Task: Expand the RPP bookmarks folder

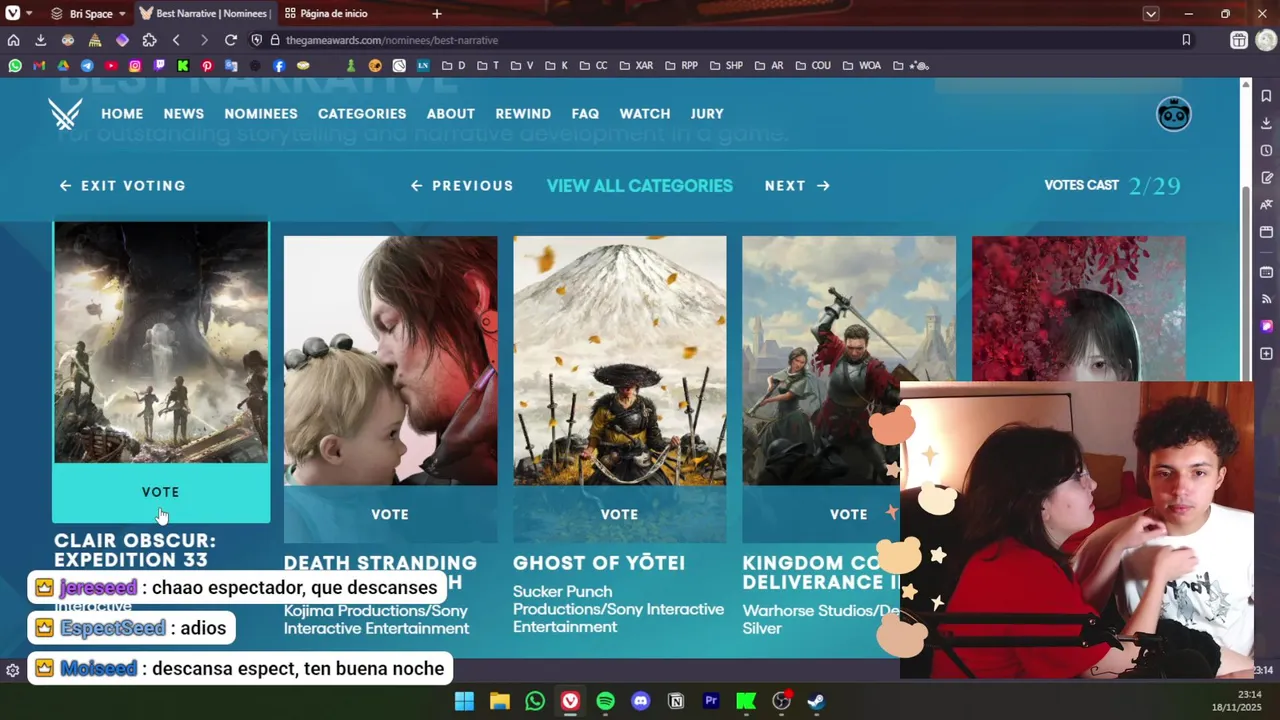Action: pos(681,66)
